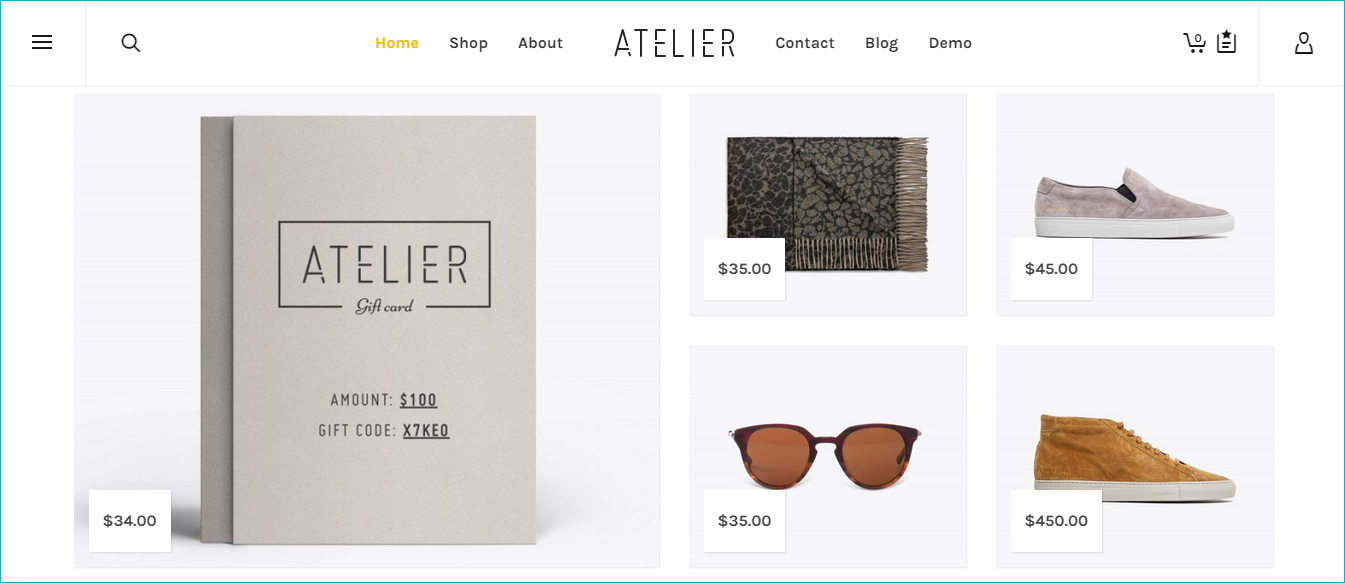The image size is (1345, 583).
Task: Open the Contact page link
Action: coord(805,43)
